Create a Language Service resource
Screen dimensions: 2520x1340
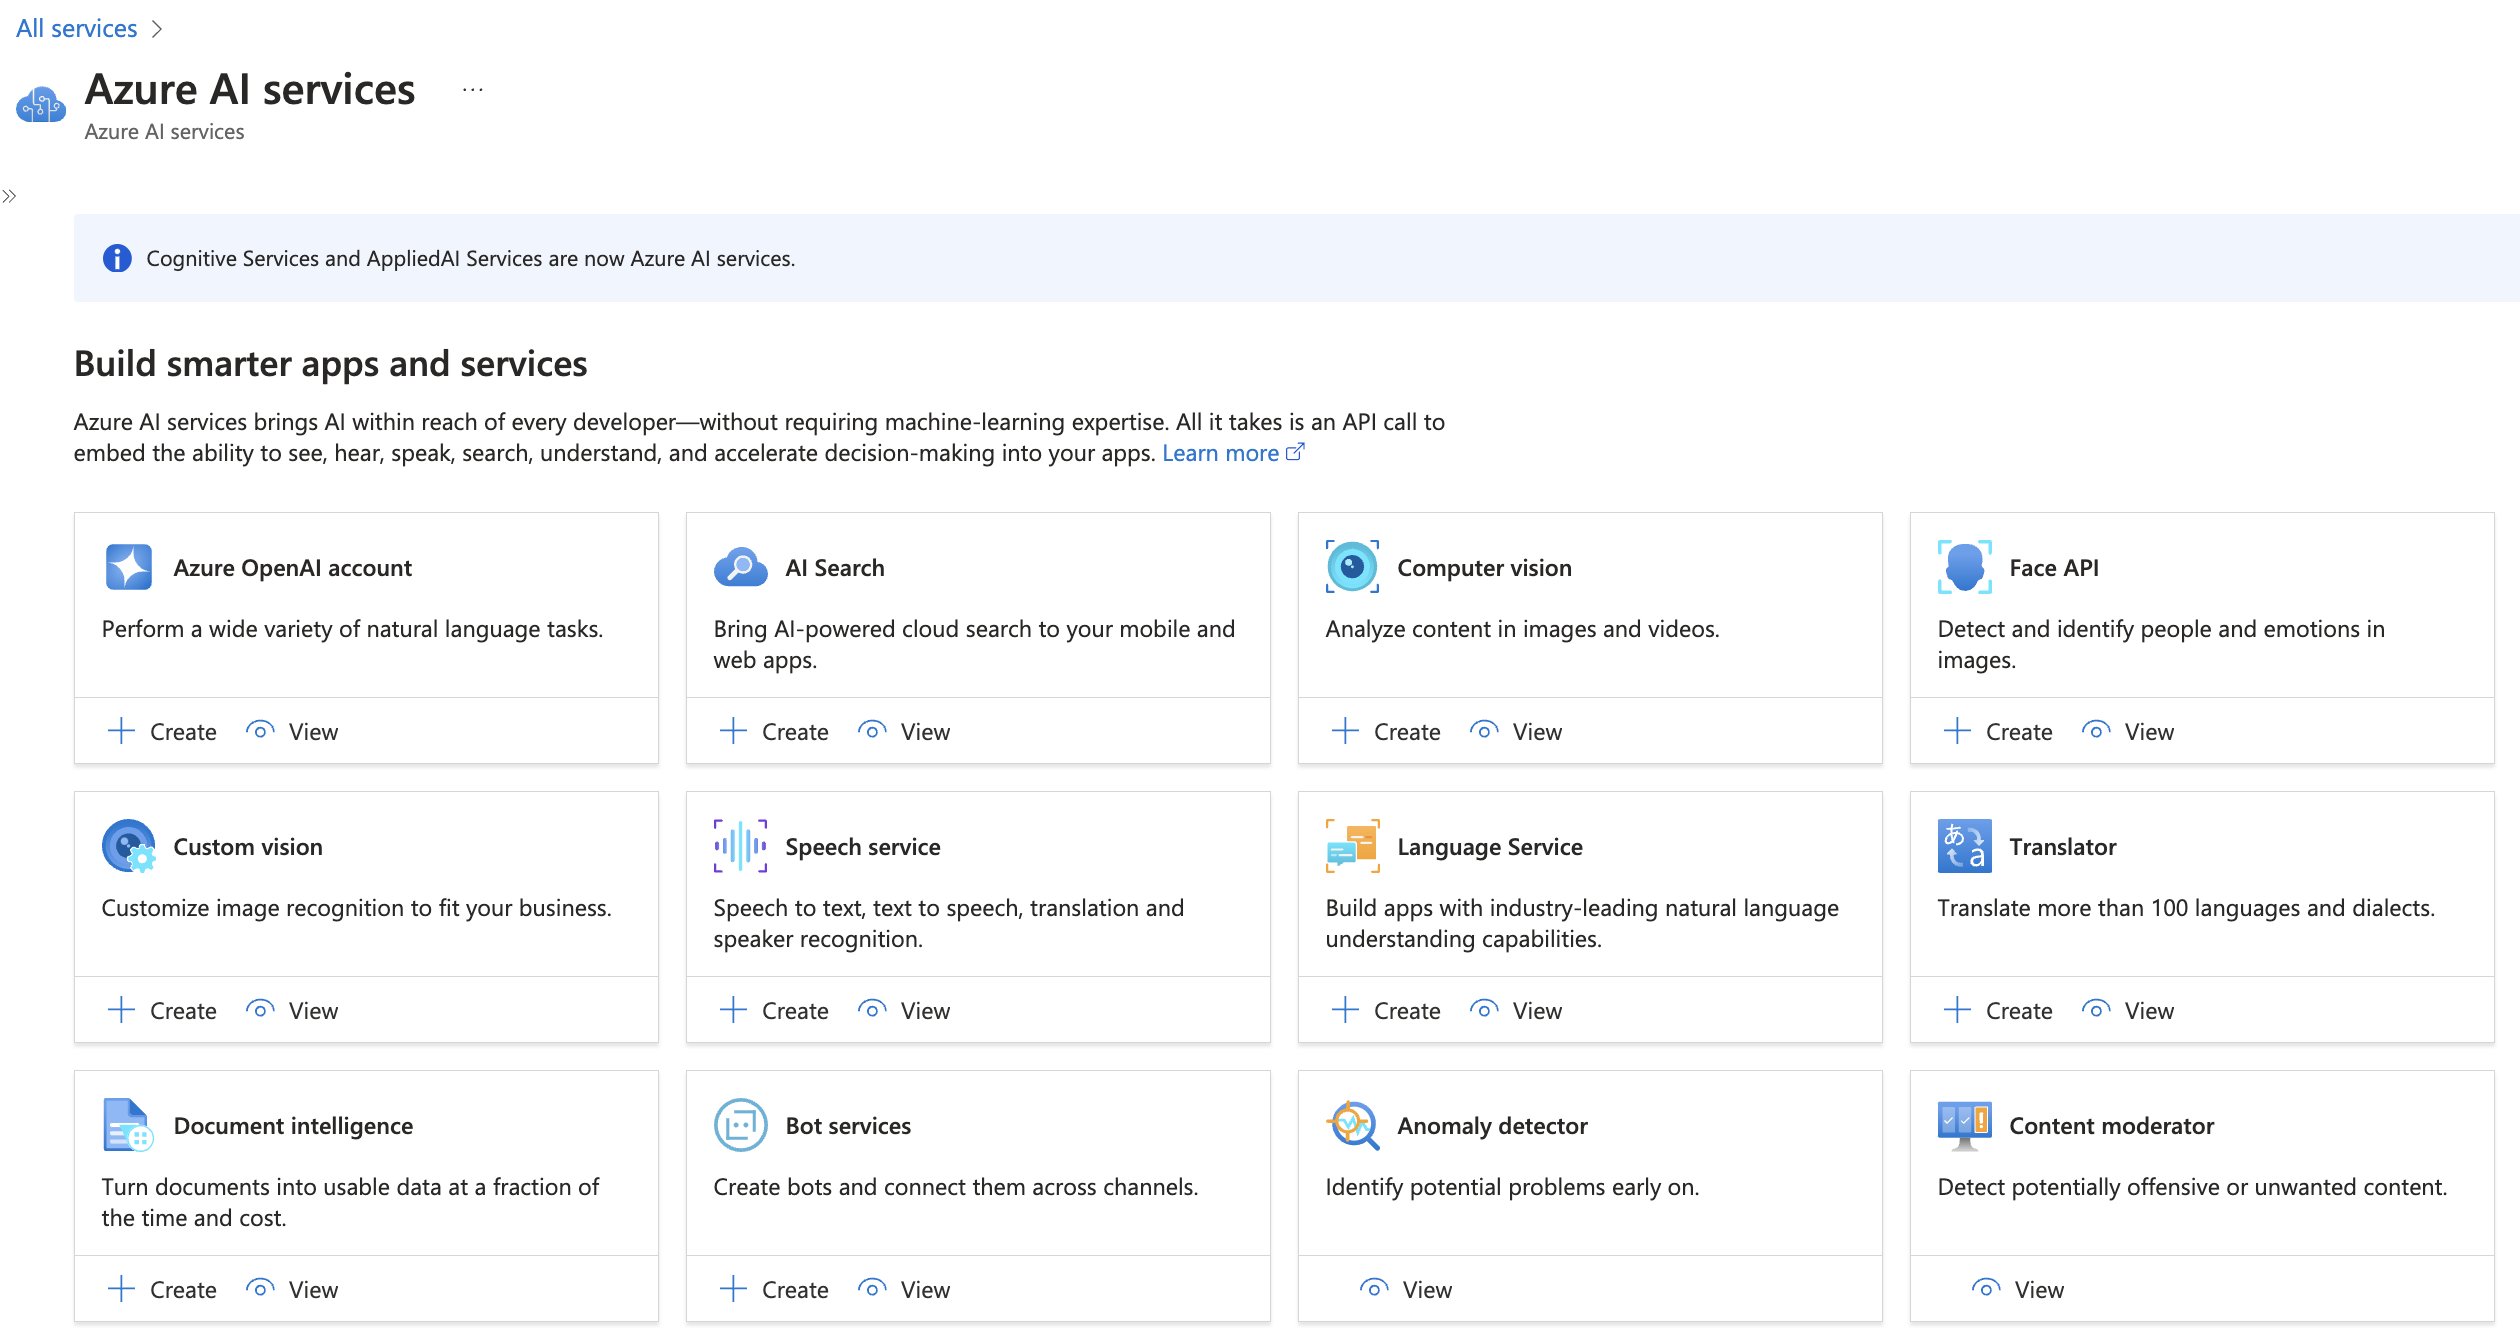pos(1386,1010)
